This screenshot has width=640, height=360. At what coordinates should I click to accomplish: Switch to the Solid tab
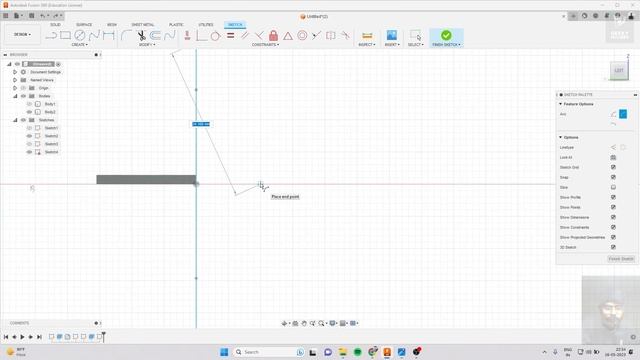point(55,25)
